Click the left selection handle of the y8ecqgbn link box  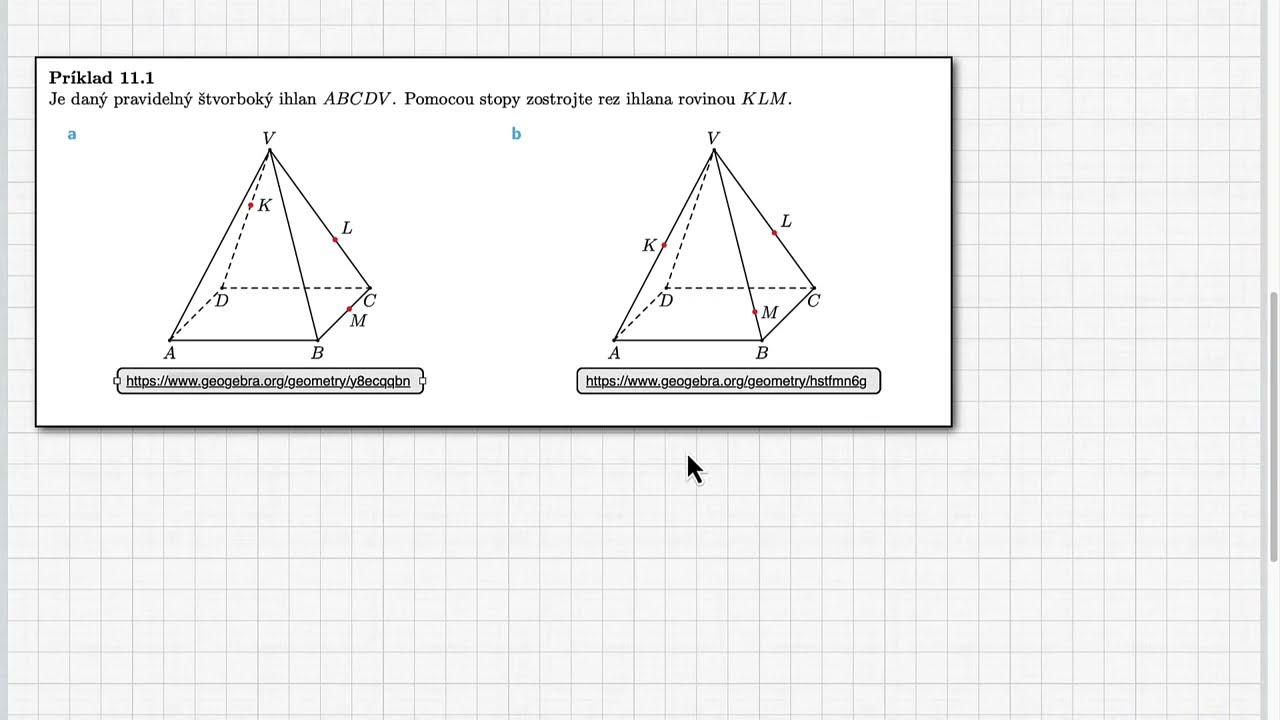click(118, 381)
